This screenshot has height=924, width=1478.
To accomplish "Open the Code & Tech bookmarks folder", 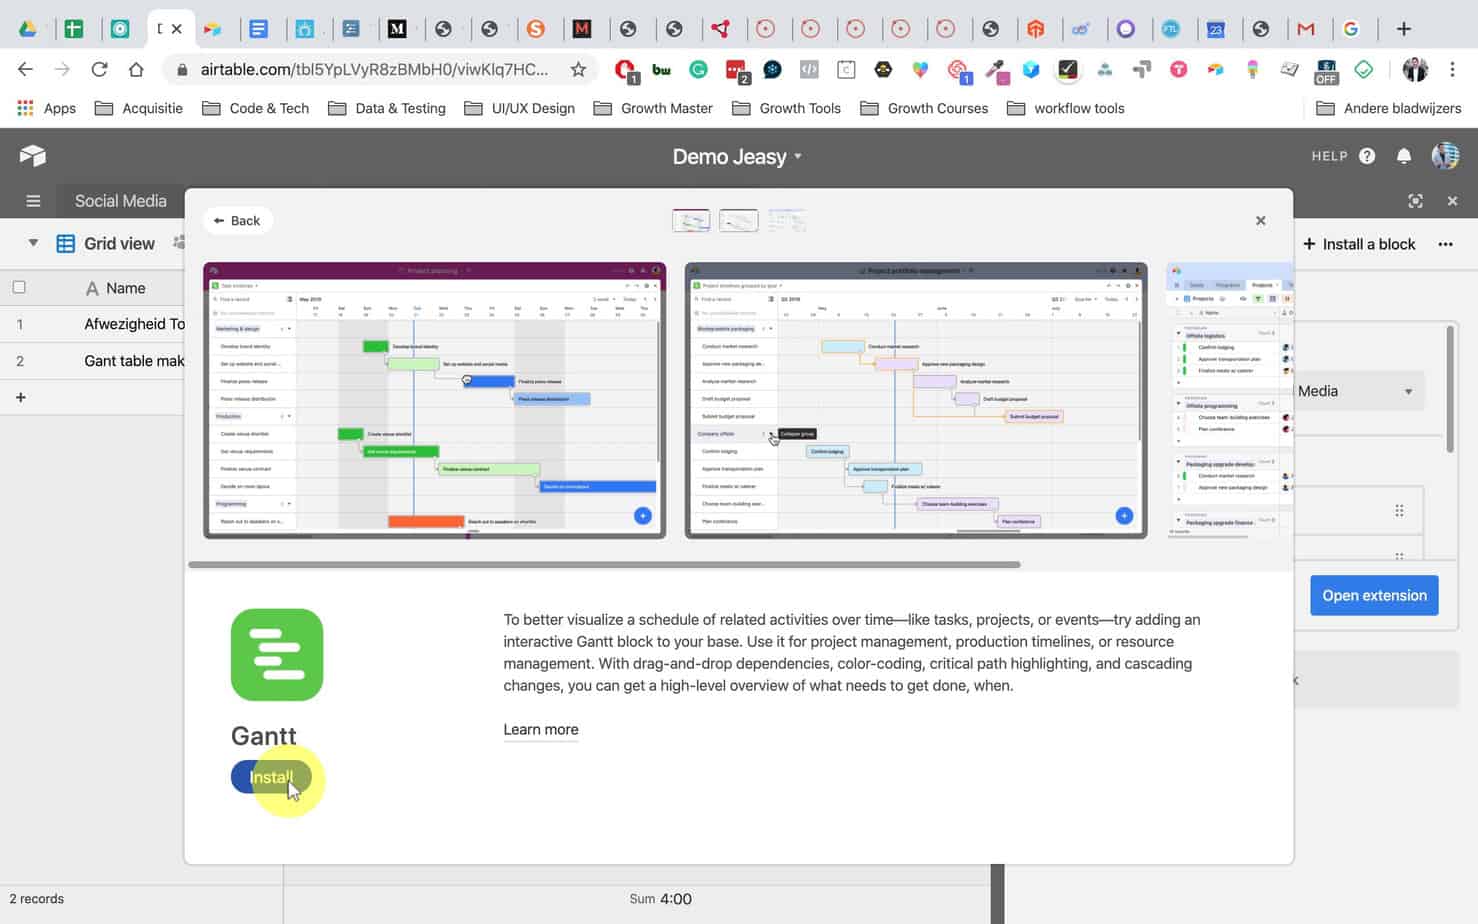I will [x=255, y=108].
